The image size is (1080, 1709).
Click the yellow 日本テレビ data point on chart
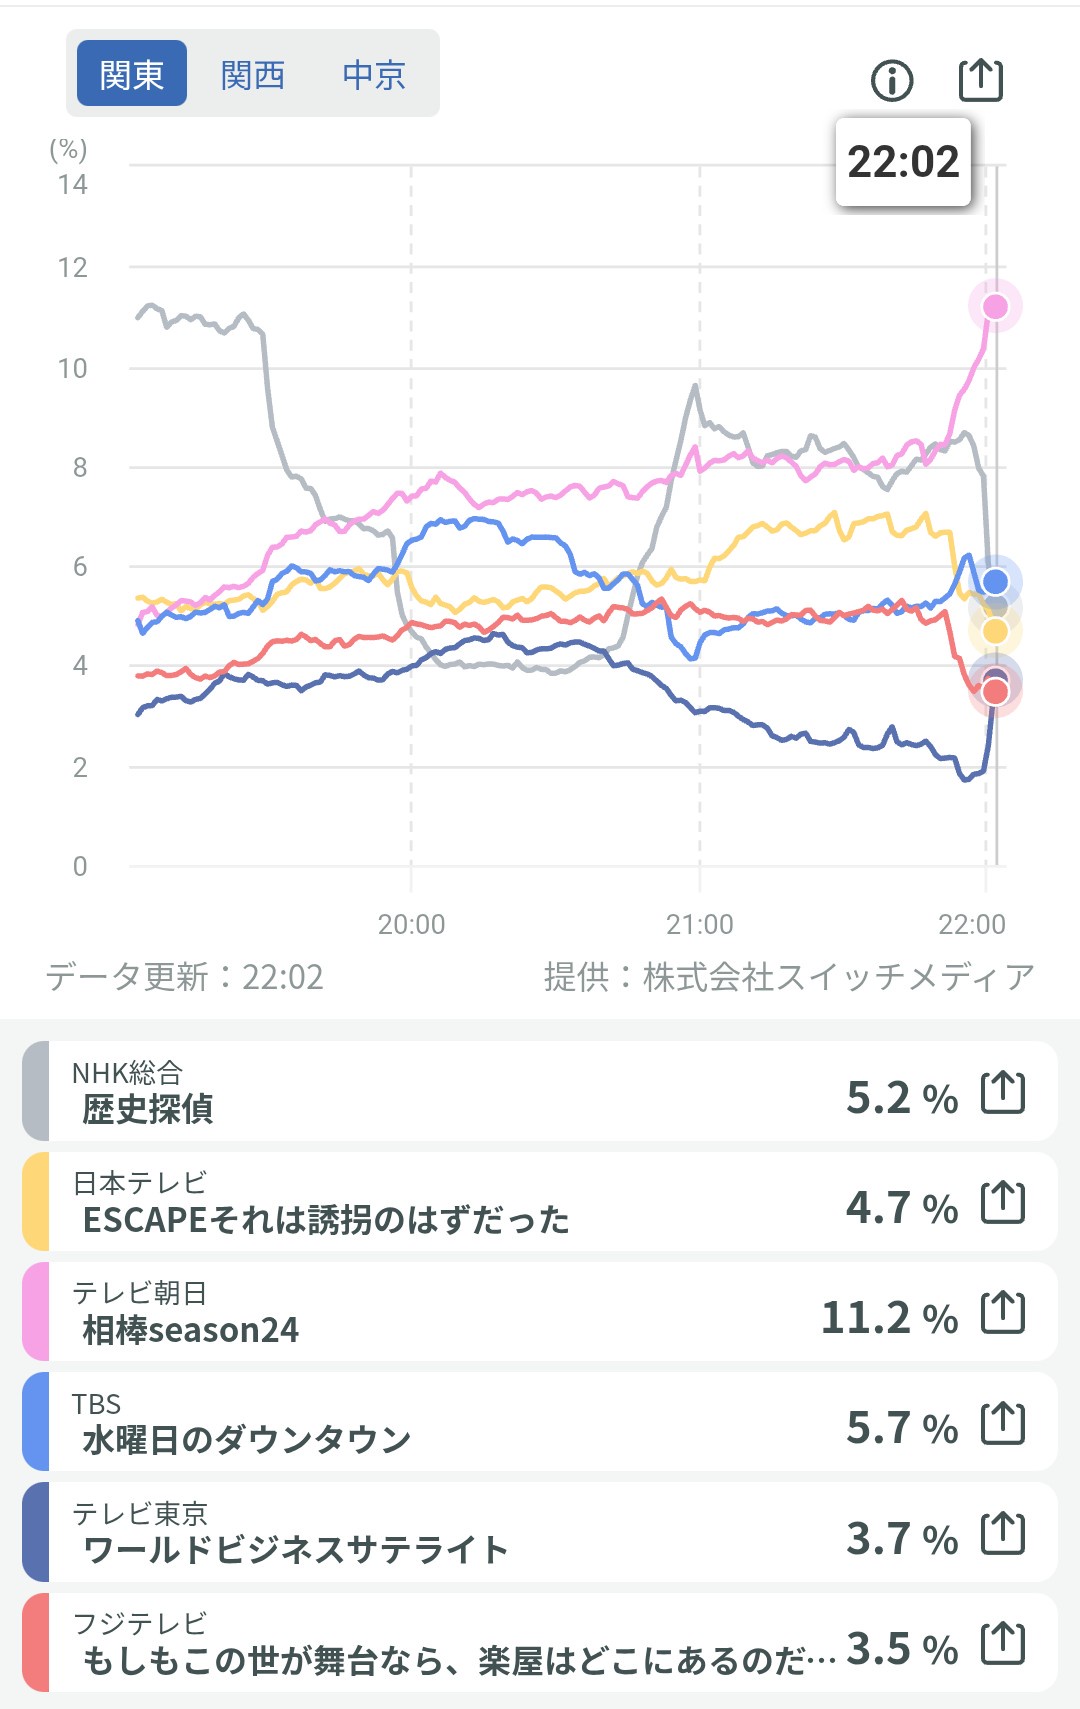(995, 631)
